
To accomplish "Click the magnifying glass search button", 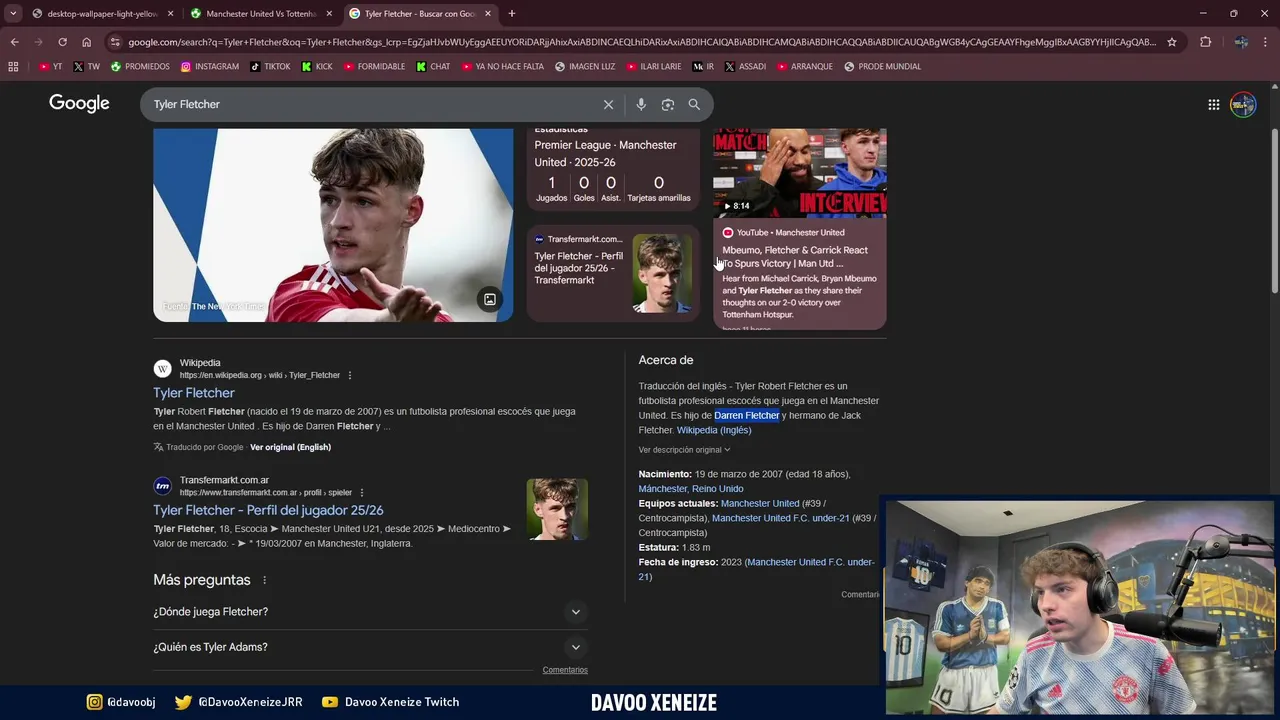I will tap(694, 104).
